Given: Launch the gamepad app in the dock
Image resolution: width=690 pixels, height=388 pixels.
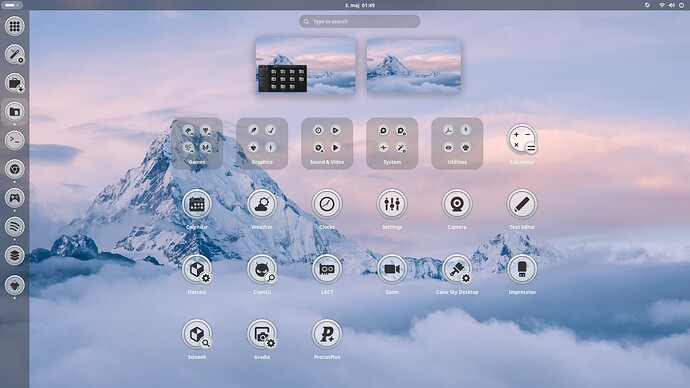Looking at the screenshot, I should pos(15,198).
